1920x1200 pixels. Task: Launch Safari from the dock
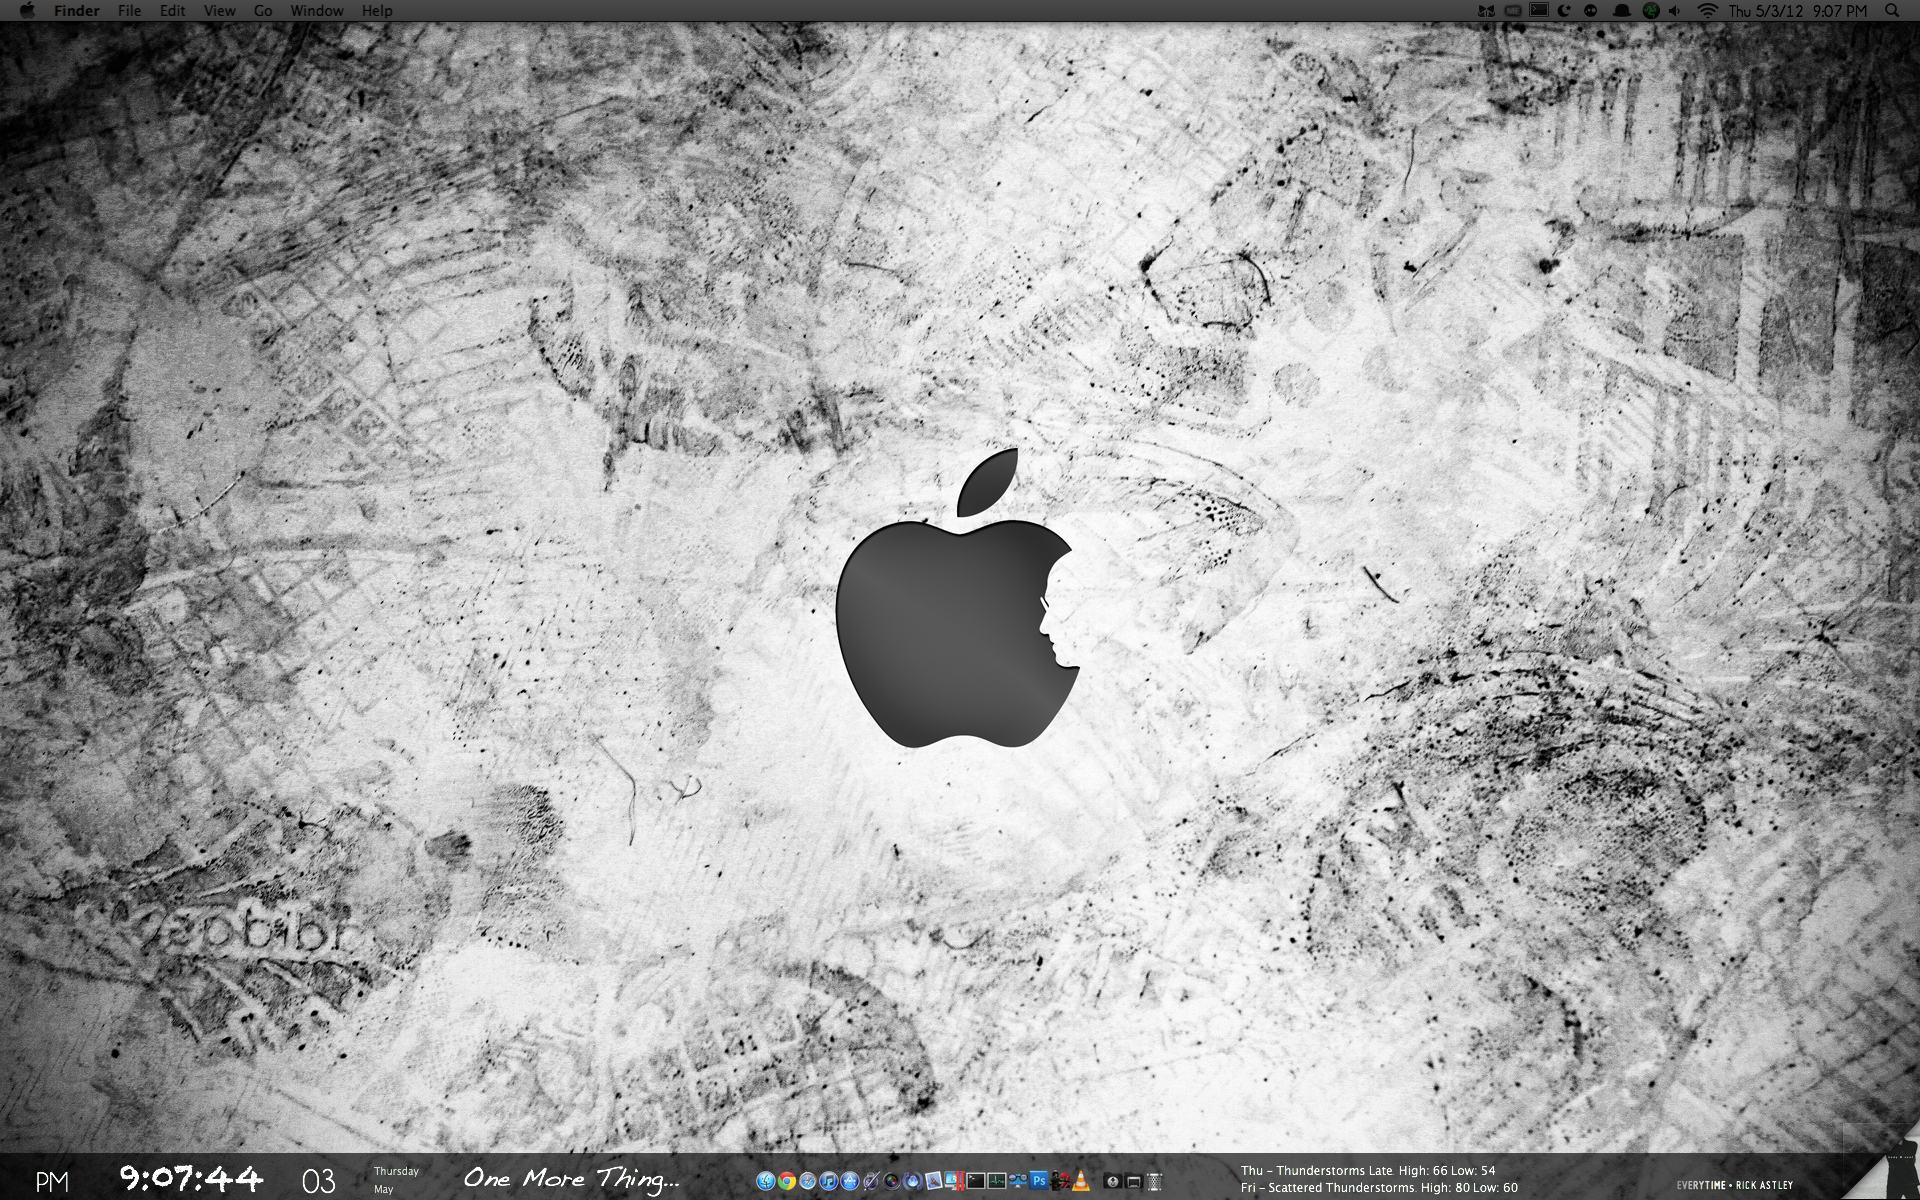(x=808, y=1181)
